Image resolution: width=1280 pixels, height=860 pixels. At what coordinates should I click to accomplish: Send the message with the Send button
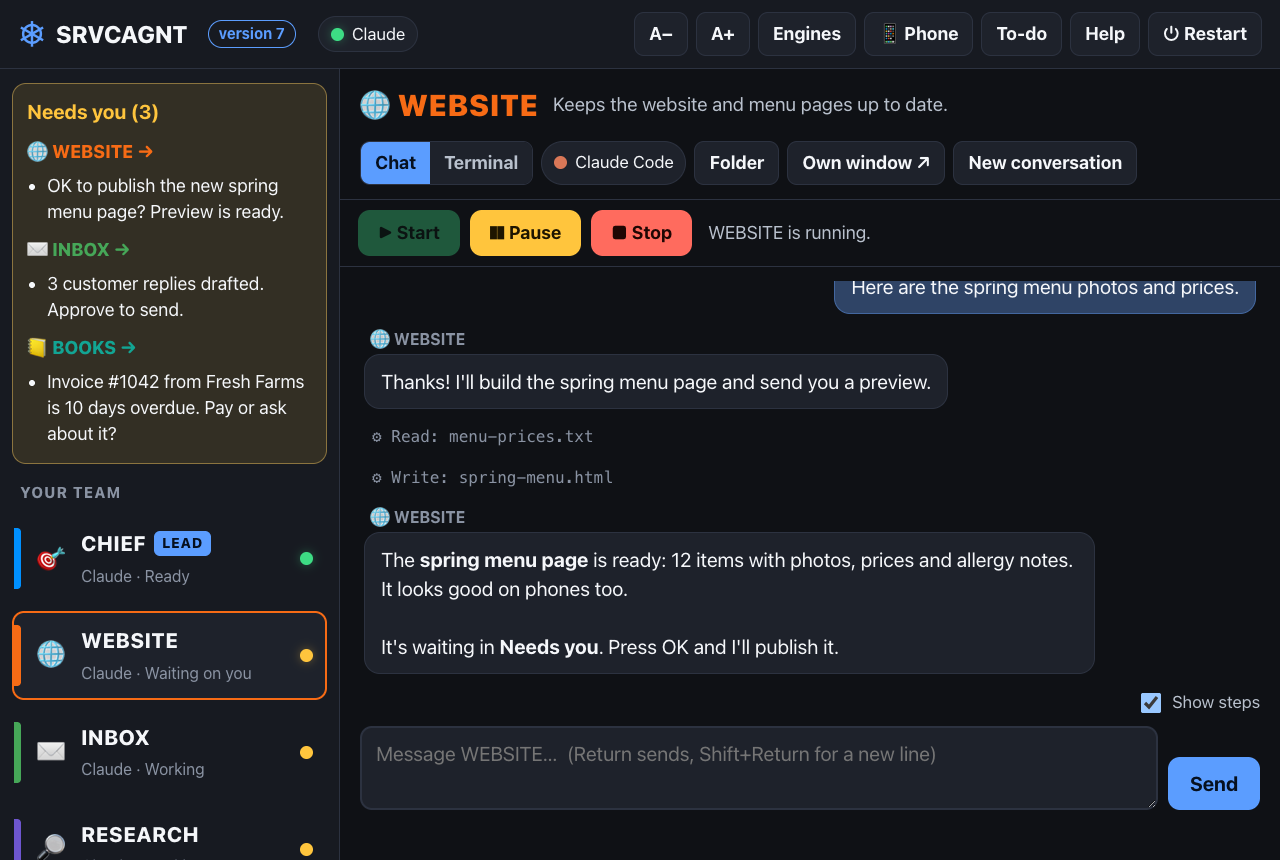[x=1214, y=784]
